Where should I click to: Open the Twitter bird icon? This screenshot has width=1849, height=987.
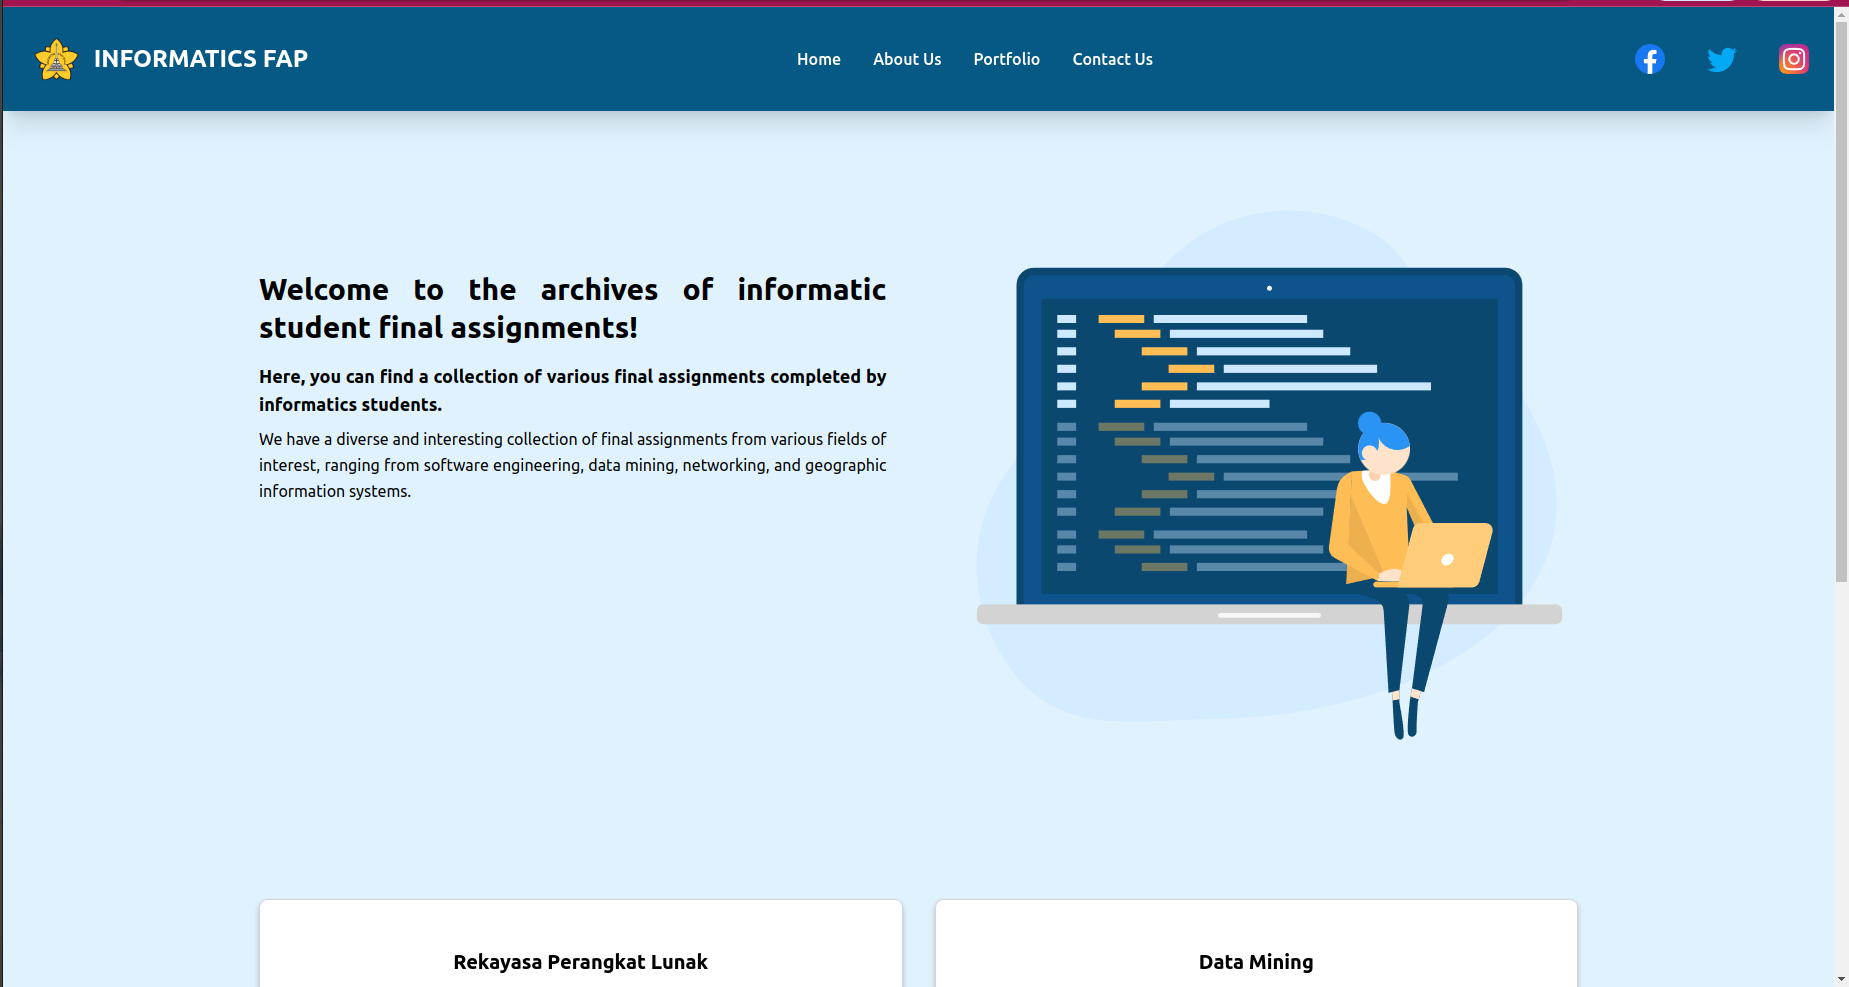click(x=1722, y=60)
